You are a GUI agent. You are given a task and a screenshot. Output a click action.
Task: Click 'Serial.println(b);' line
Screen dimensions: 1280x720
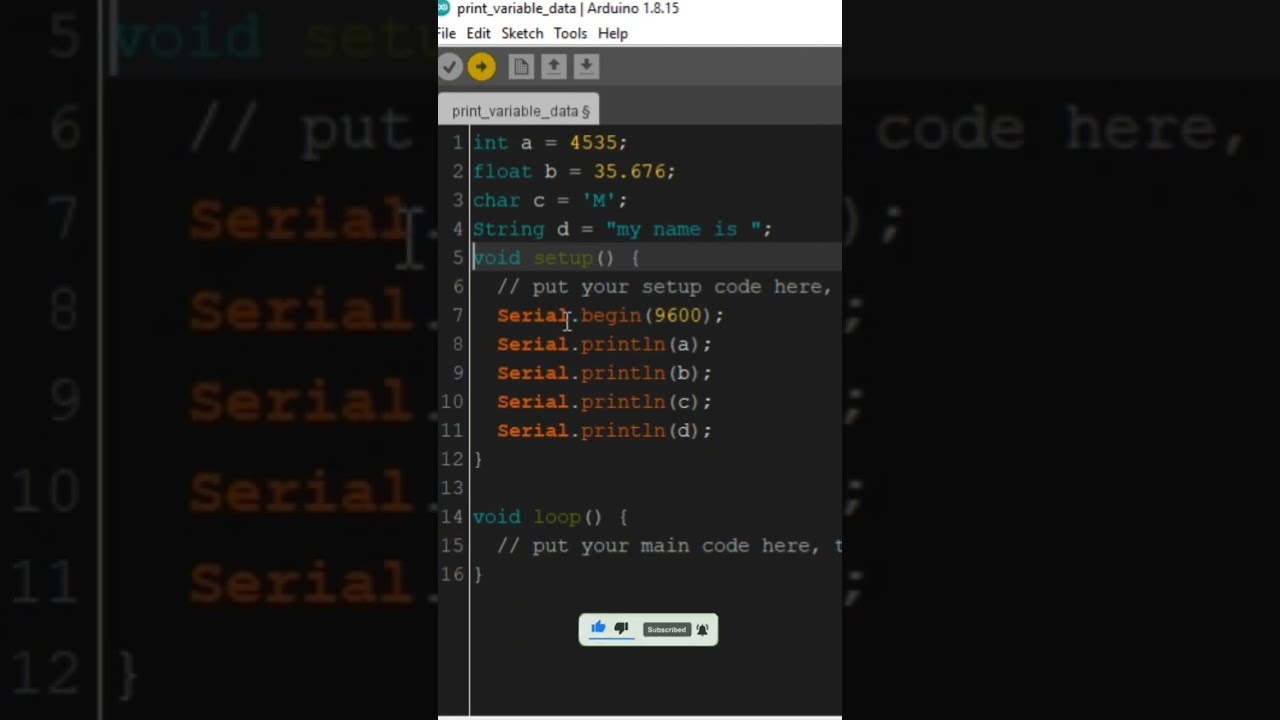coord(604,373)
